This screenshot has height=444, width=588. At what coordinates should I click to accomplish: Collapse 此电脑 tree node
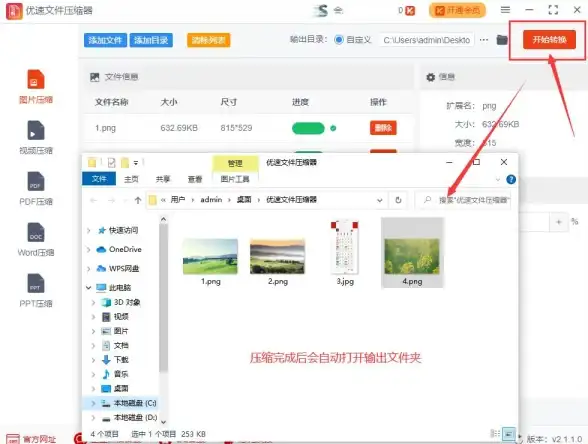(89, 288)
